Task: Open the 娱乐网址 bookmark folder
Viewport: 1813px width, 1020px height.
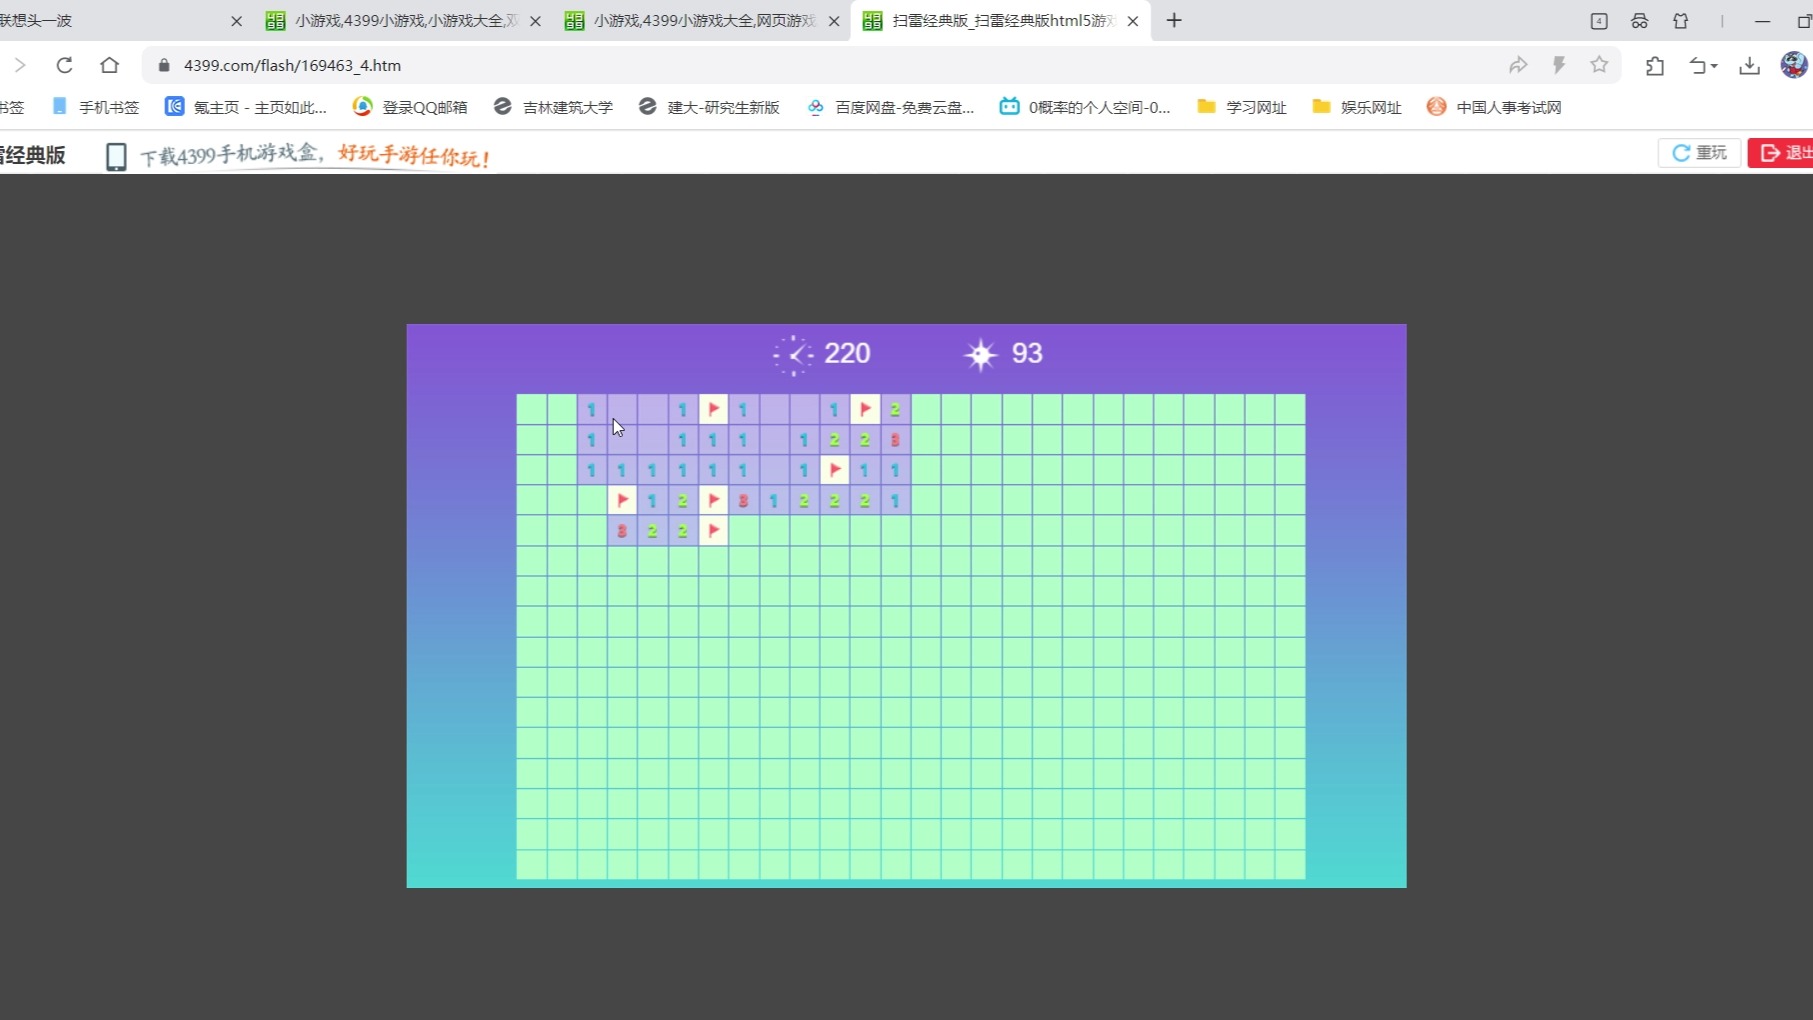Action: 1357,107
